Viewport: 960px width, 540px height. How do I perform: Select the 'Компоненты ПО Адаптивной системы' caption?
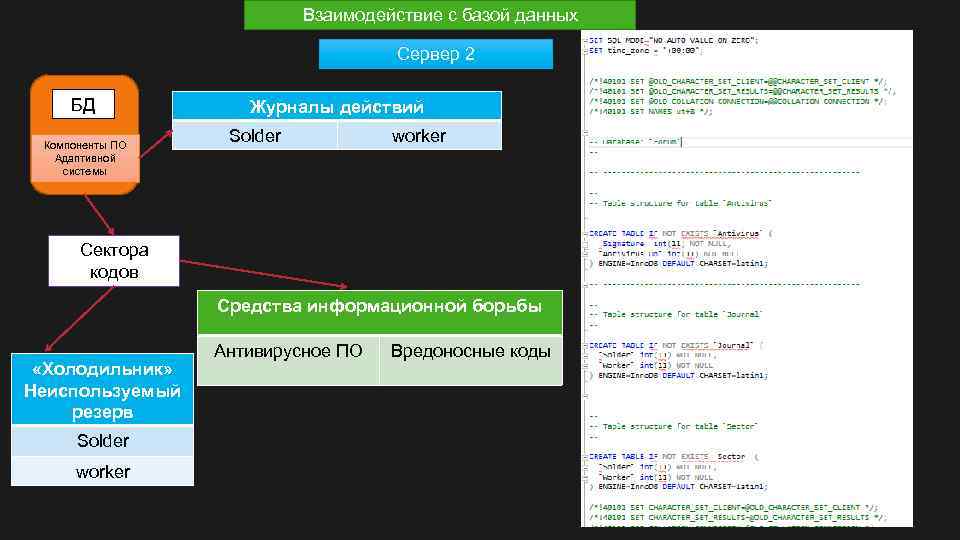(x=85, y=158)
